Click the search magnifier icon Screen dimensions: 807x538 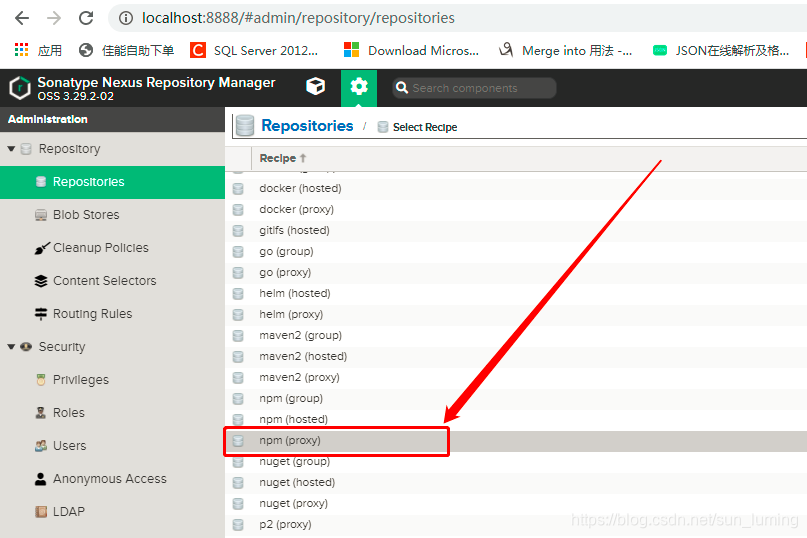click(x=402, y=88)
